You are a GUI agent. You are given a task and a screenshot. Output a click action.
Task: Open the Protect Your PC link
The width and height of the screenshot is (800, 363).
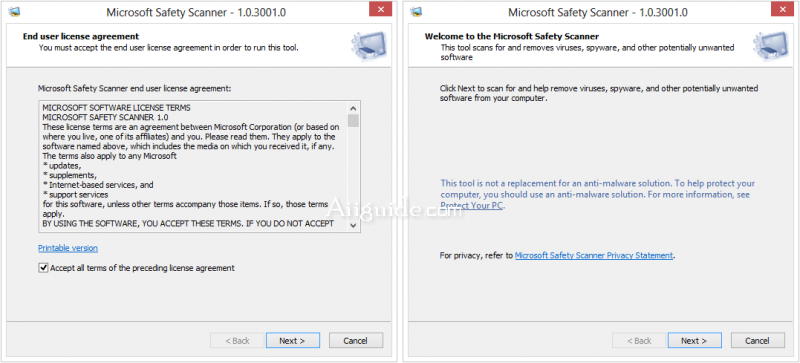(472, 206)
